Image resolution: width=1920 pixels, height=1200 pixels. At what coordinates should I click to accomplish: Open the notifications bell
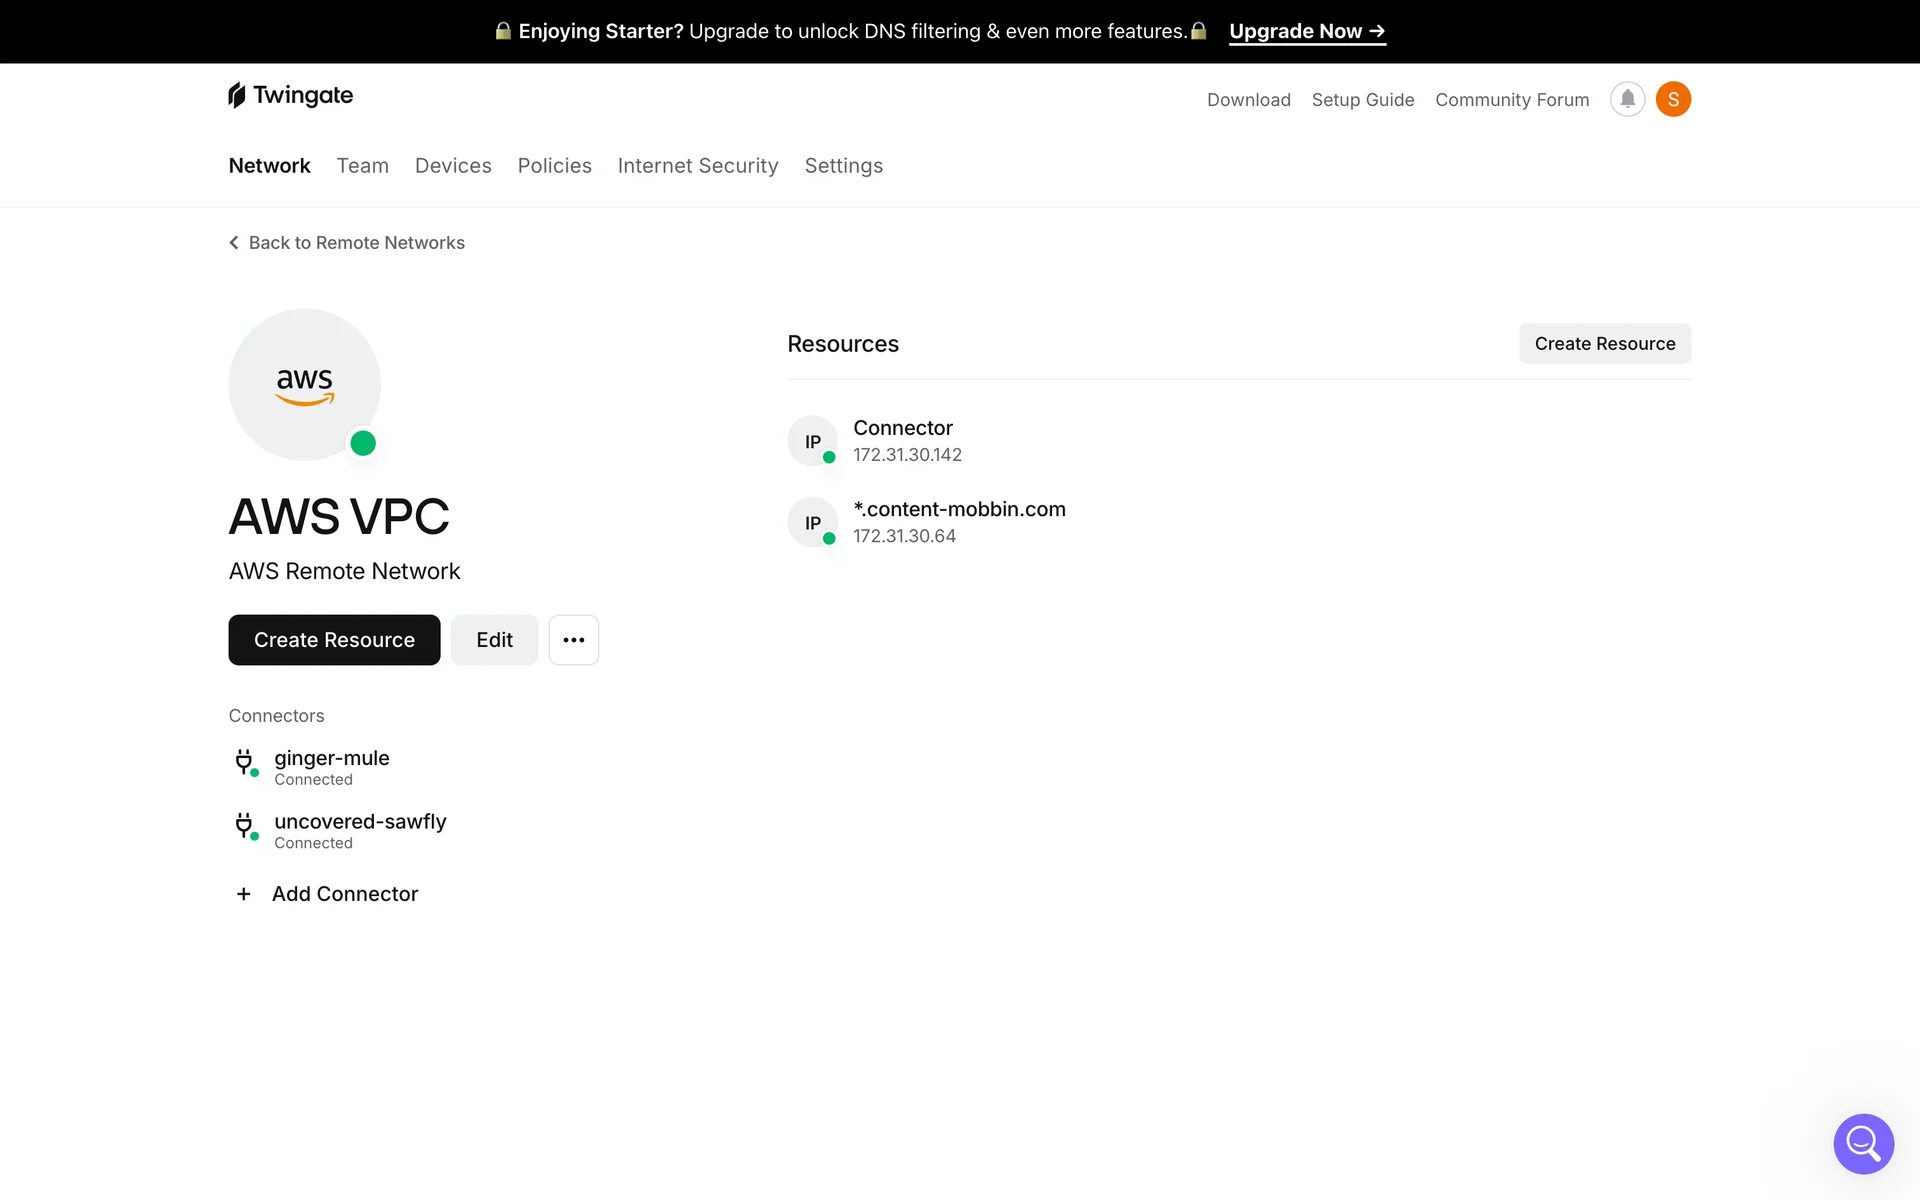[x=1627, y=99]
